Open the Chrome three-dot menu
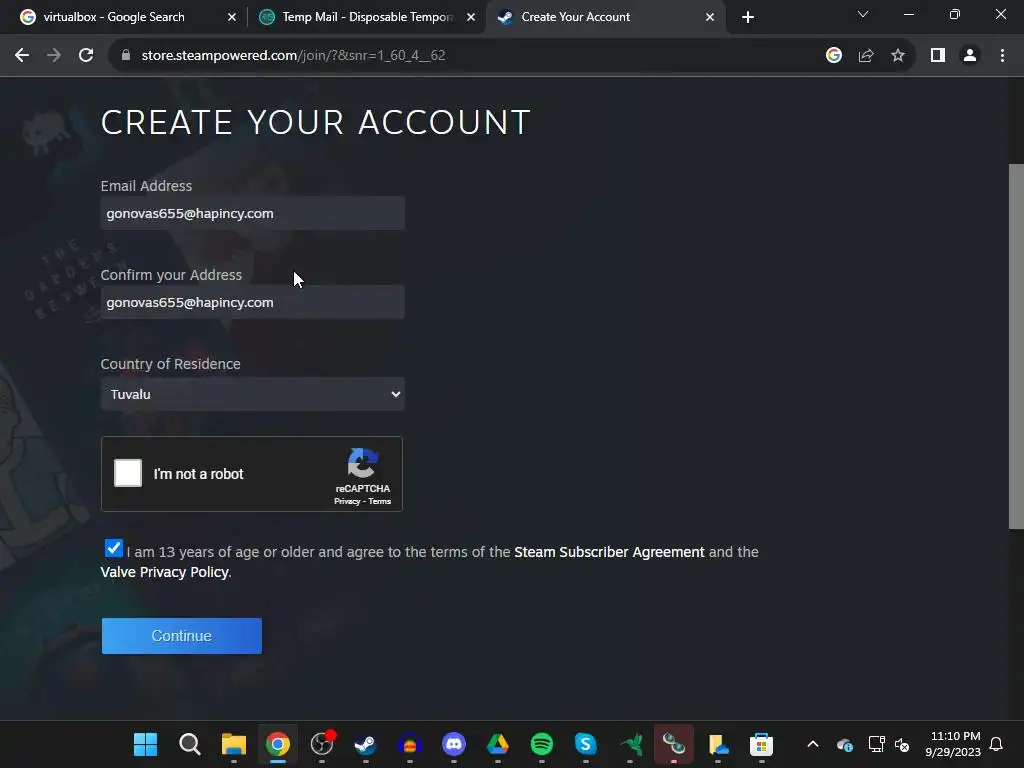Image resolution: width=1024 pixels, height=768 pixels. [x=1002, y=56]
